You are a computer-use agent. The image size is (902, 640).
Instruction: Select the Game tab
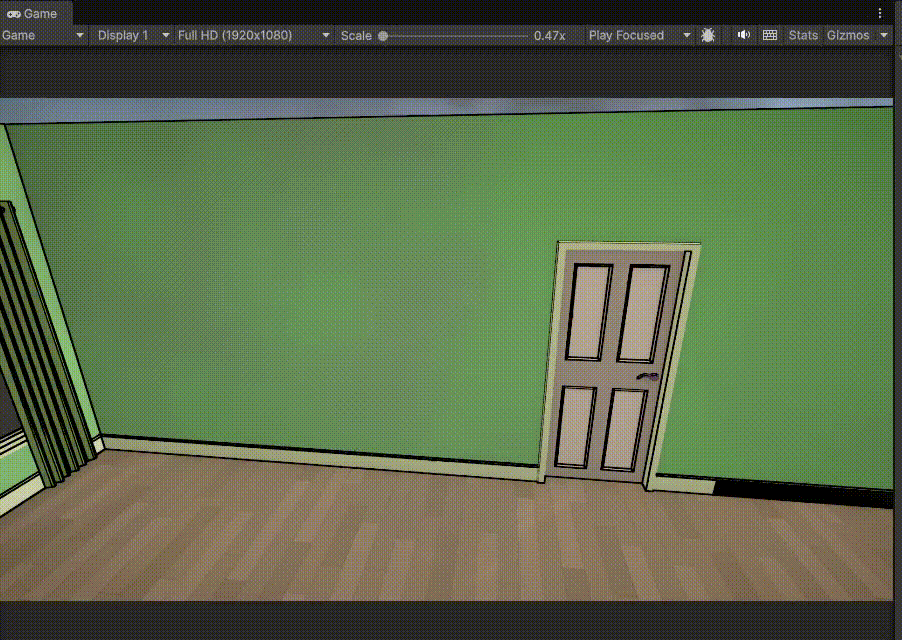(x=33, y=13)
